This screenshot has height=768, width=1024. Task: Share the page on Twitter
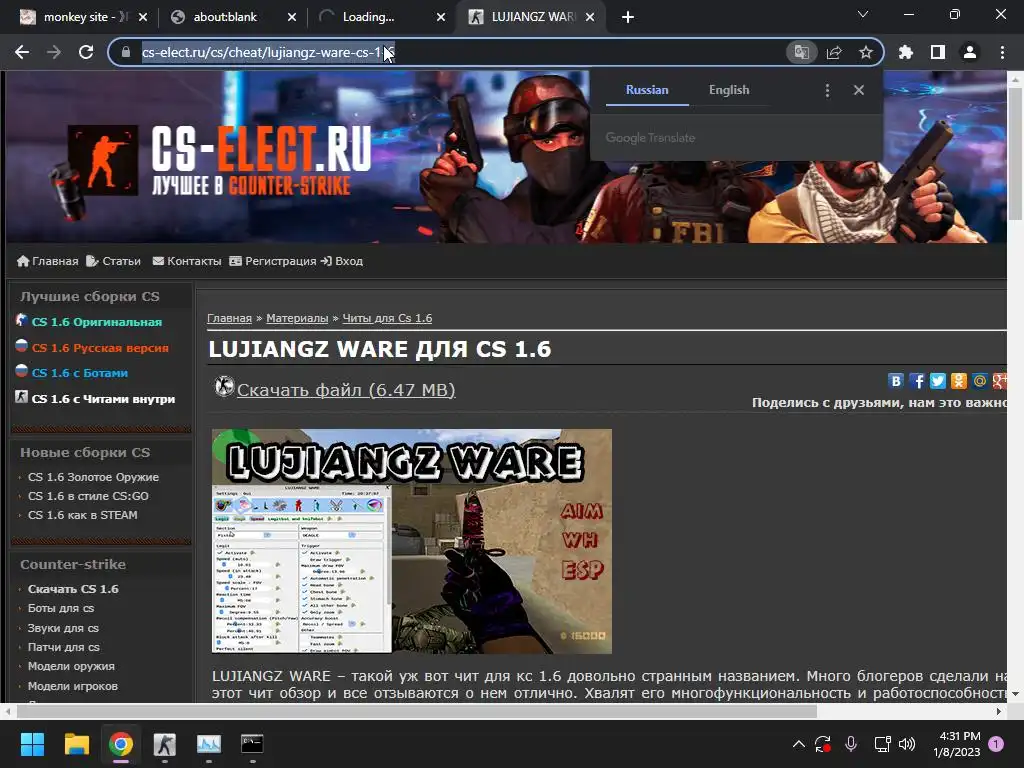click(x=938, y=381)
